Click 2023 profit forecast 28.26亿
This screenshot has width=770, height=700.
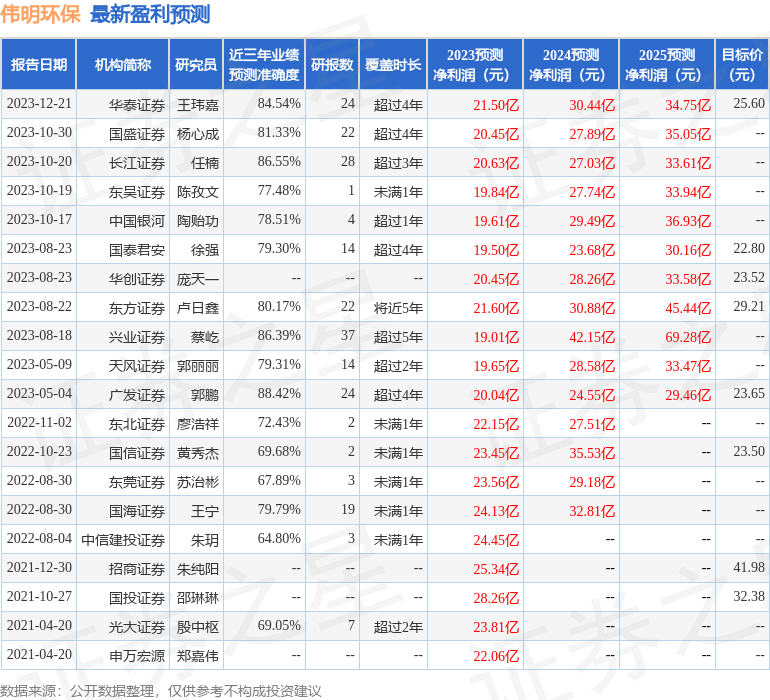pos(496,598)
